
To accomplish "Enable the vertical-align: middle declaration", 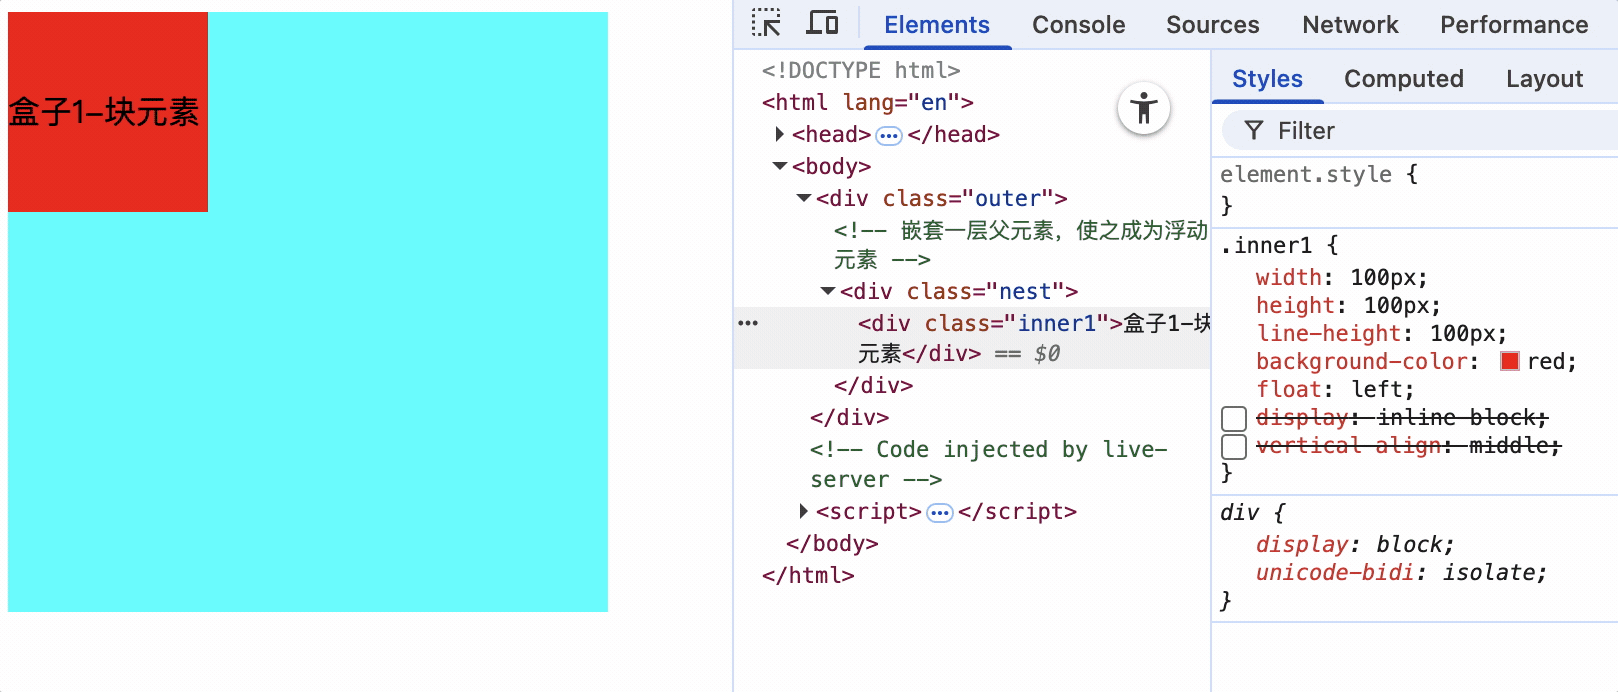I will (1234, 446).
